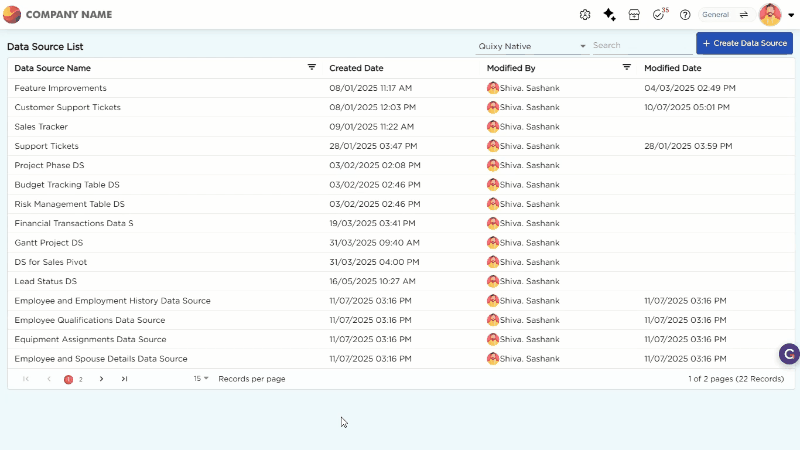The height and width of the screenshot is (450, 800).
Task: Open the store marketplace icon
Action: (x=634, y=15)
